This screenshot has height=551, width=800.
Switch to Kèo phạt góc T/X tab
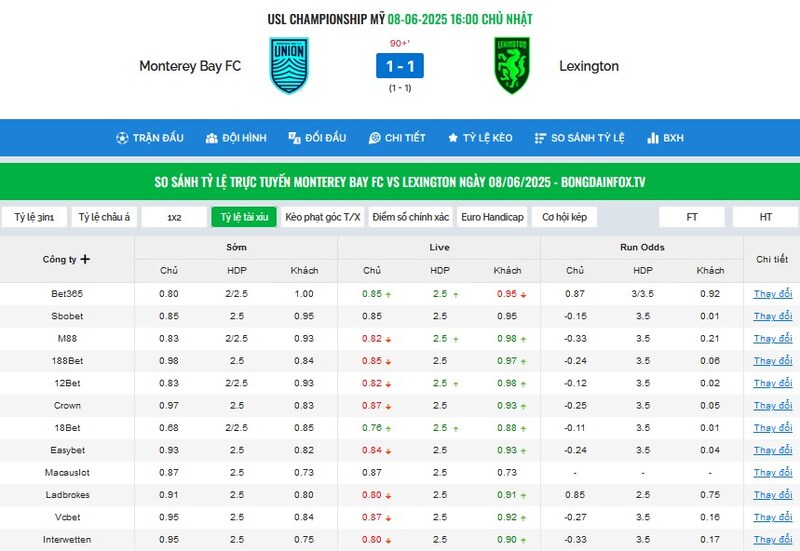point(322,217)
